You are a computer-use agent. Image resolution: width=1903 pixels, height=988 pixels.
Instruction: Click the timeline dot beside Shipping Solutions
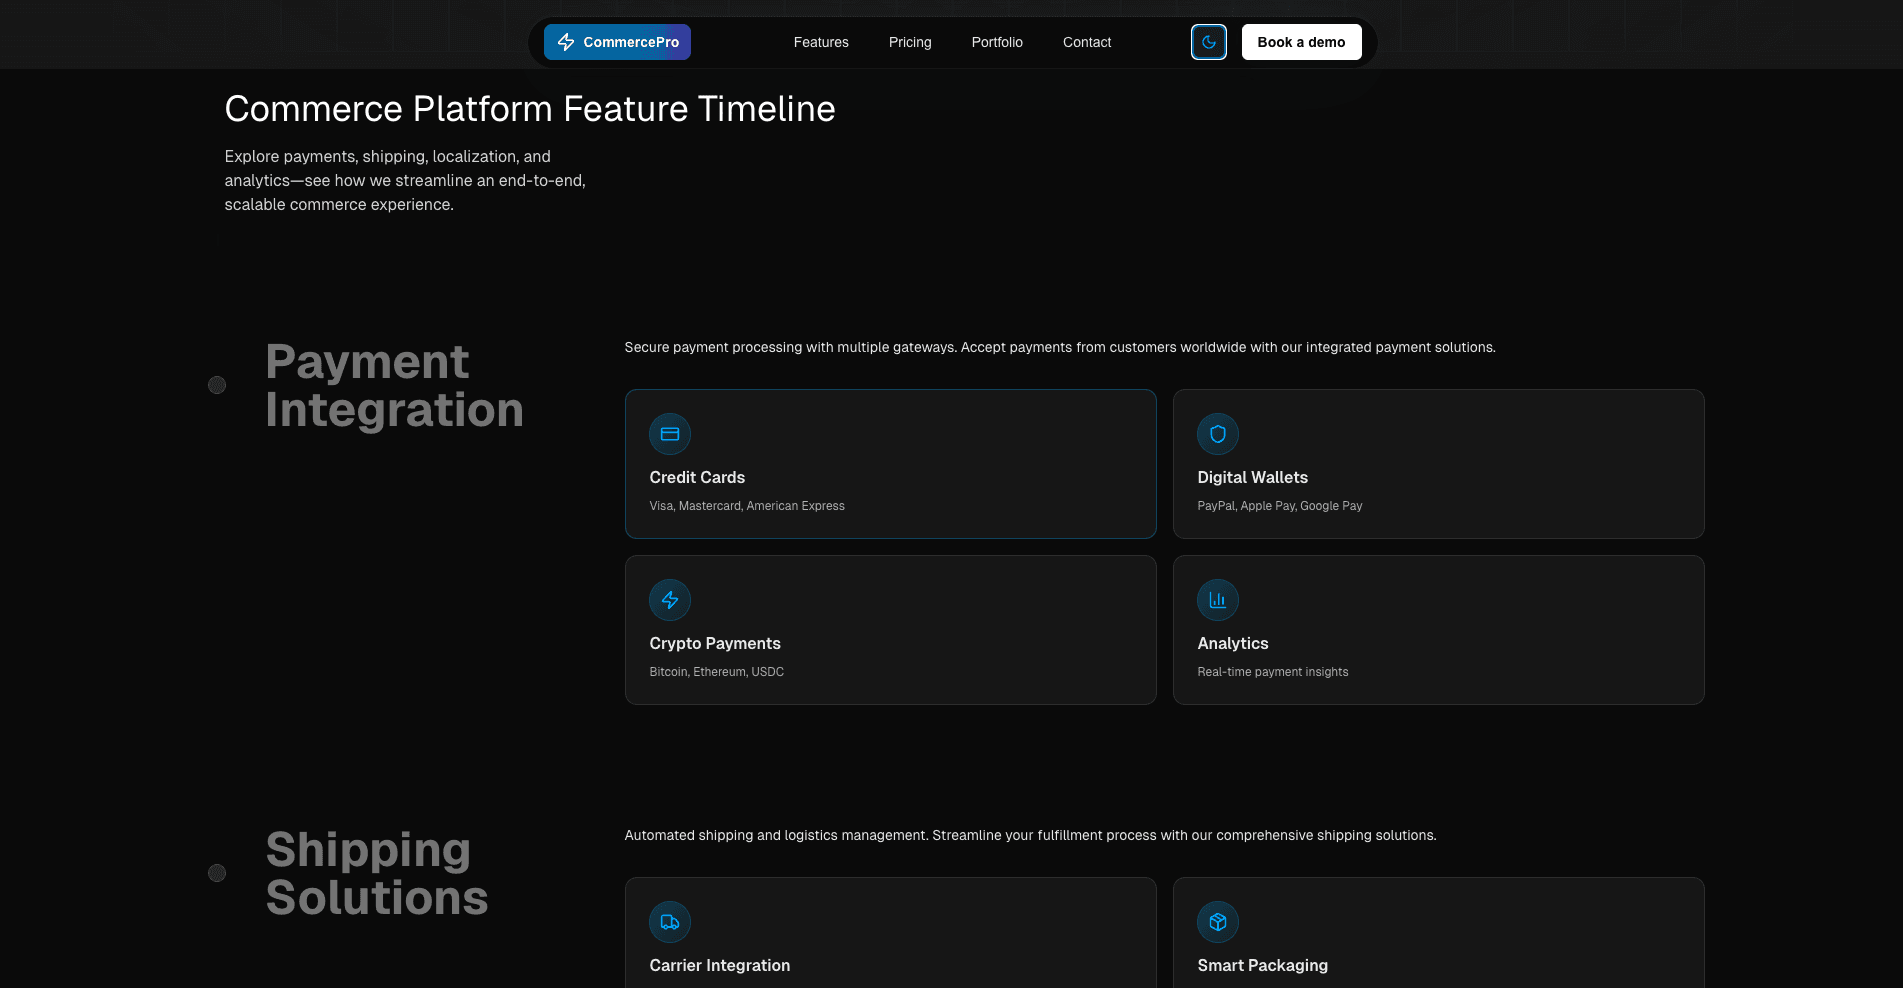tap(217, 872)
